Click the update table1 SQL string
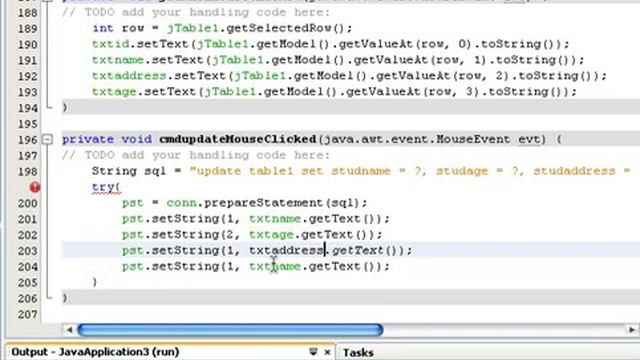Image resolution: width=640 pixels, height=360 pixels. tap(410, 171)
